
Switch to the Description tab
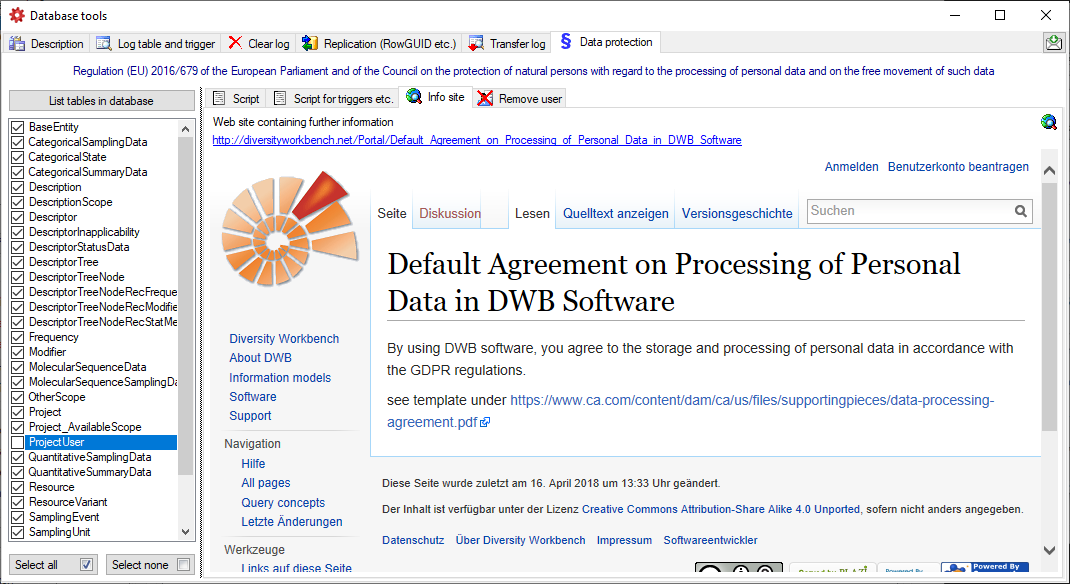pyautogui.click(x=46, y=44)
